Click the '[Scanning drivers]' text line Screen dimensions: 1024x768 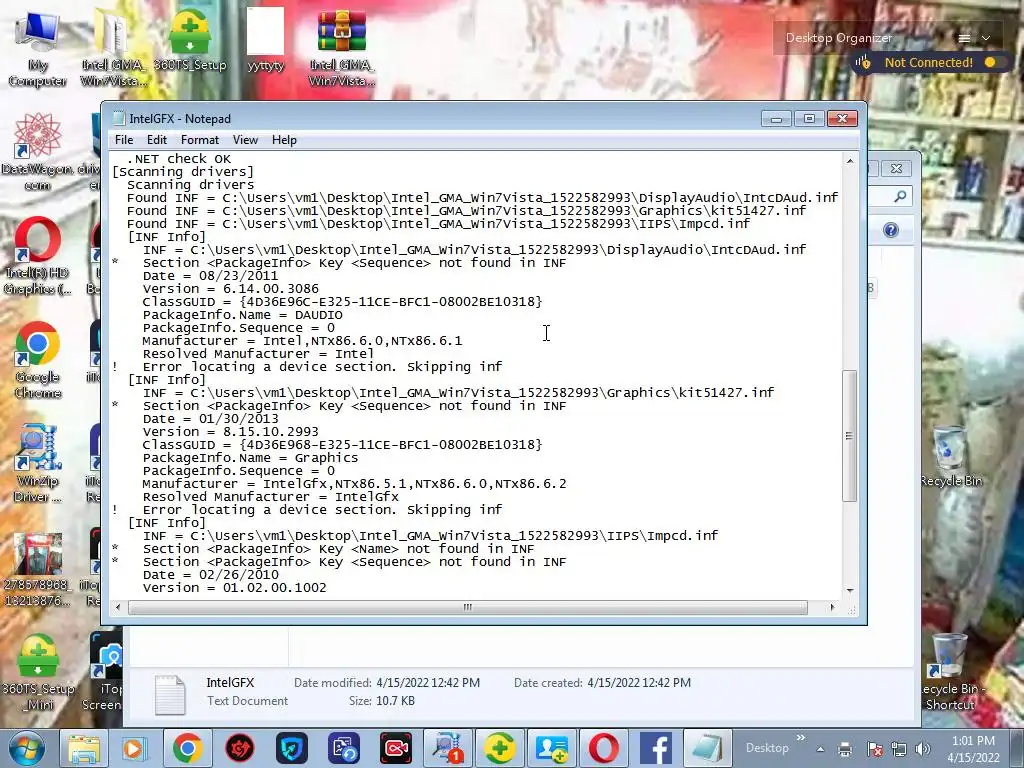[x=183, y=172]
